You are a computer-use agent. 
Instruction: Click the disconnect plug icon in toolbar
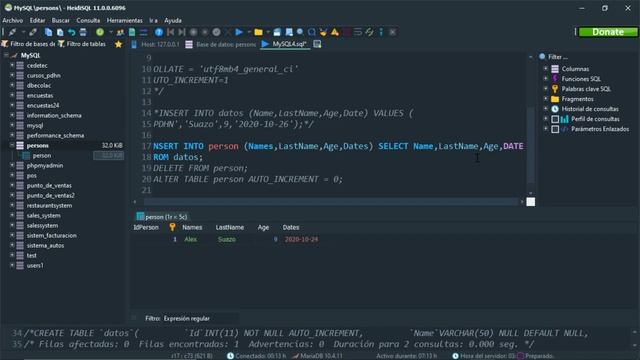(33, 32)
